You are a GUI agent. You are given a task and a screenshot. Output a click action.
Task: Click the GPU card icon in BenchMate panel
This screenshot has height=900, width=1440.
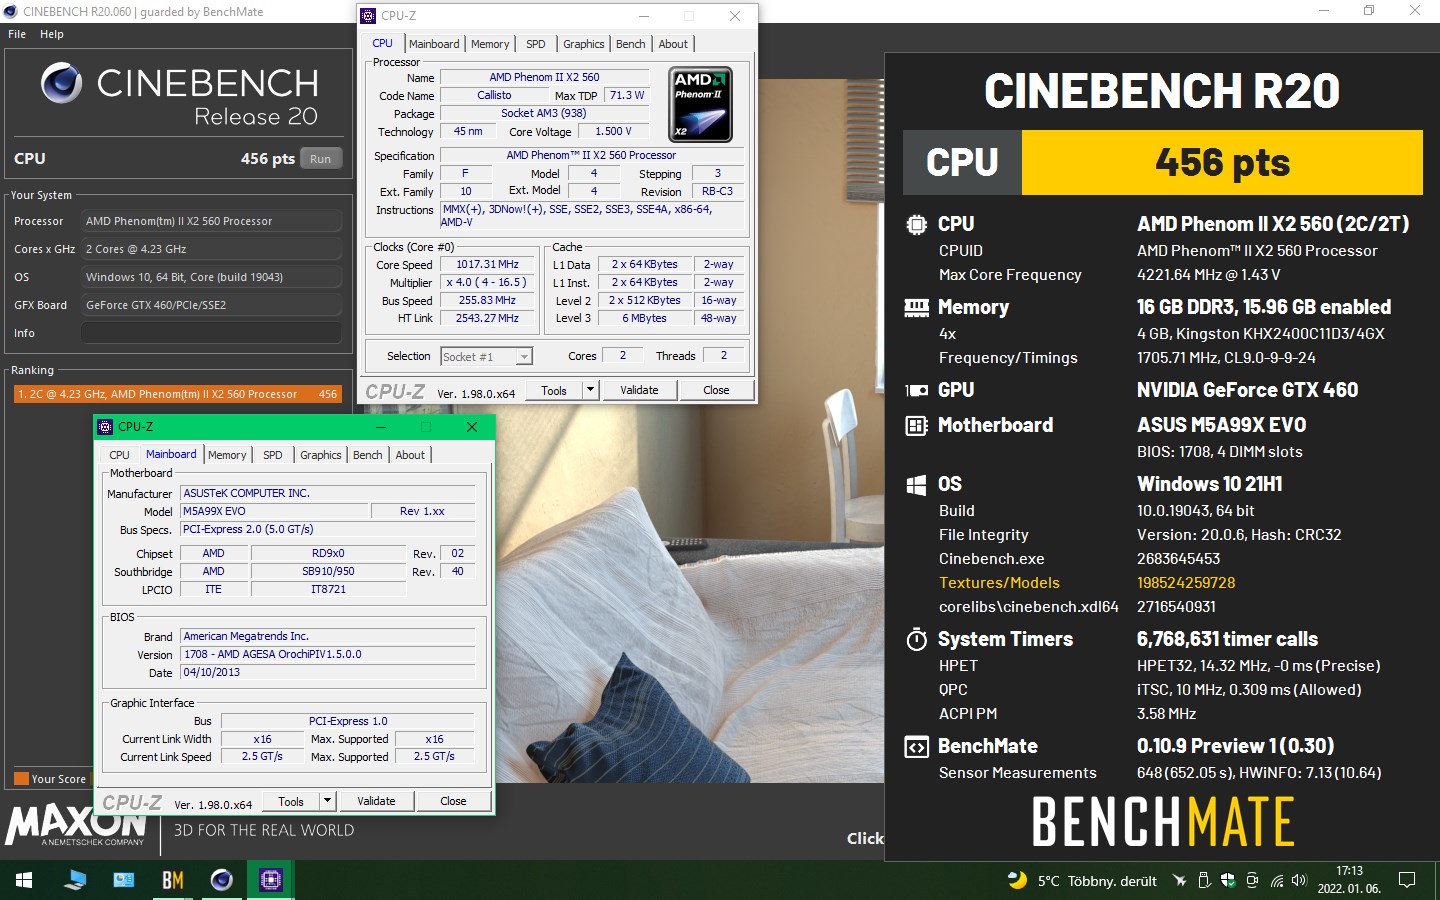point(916,390)
